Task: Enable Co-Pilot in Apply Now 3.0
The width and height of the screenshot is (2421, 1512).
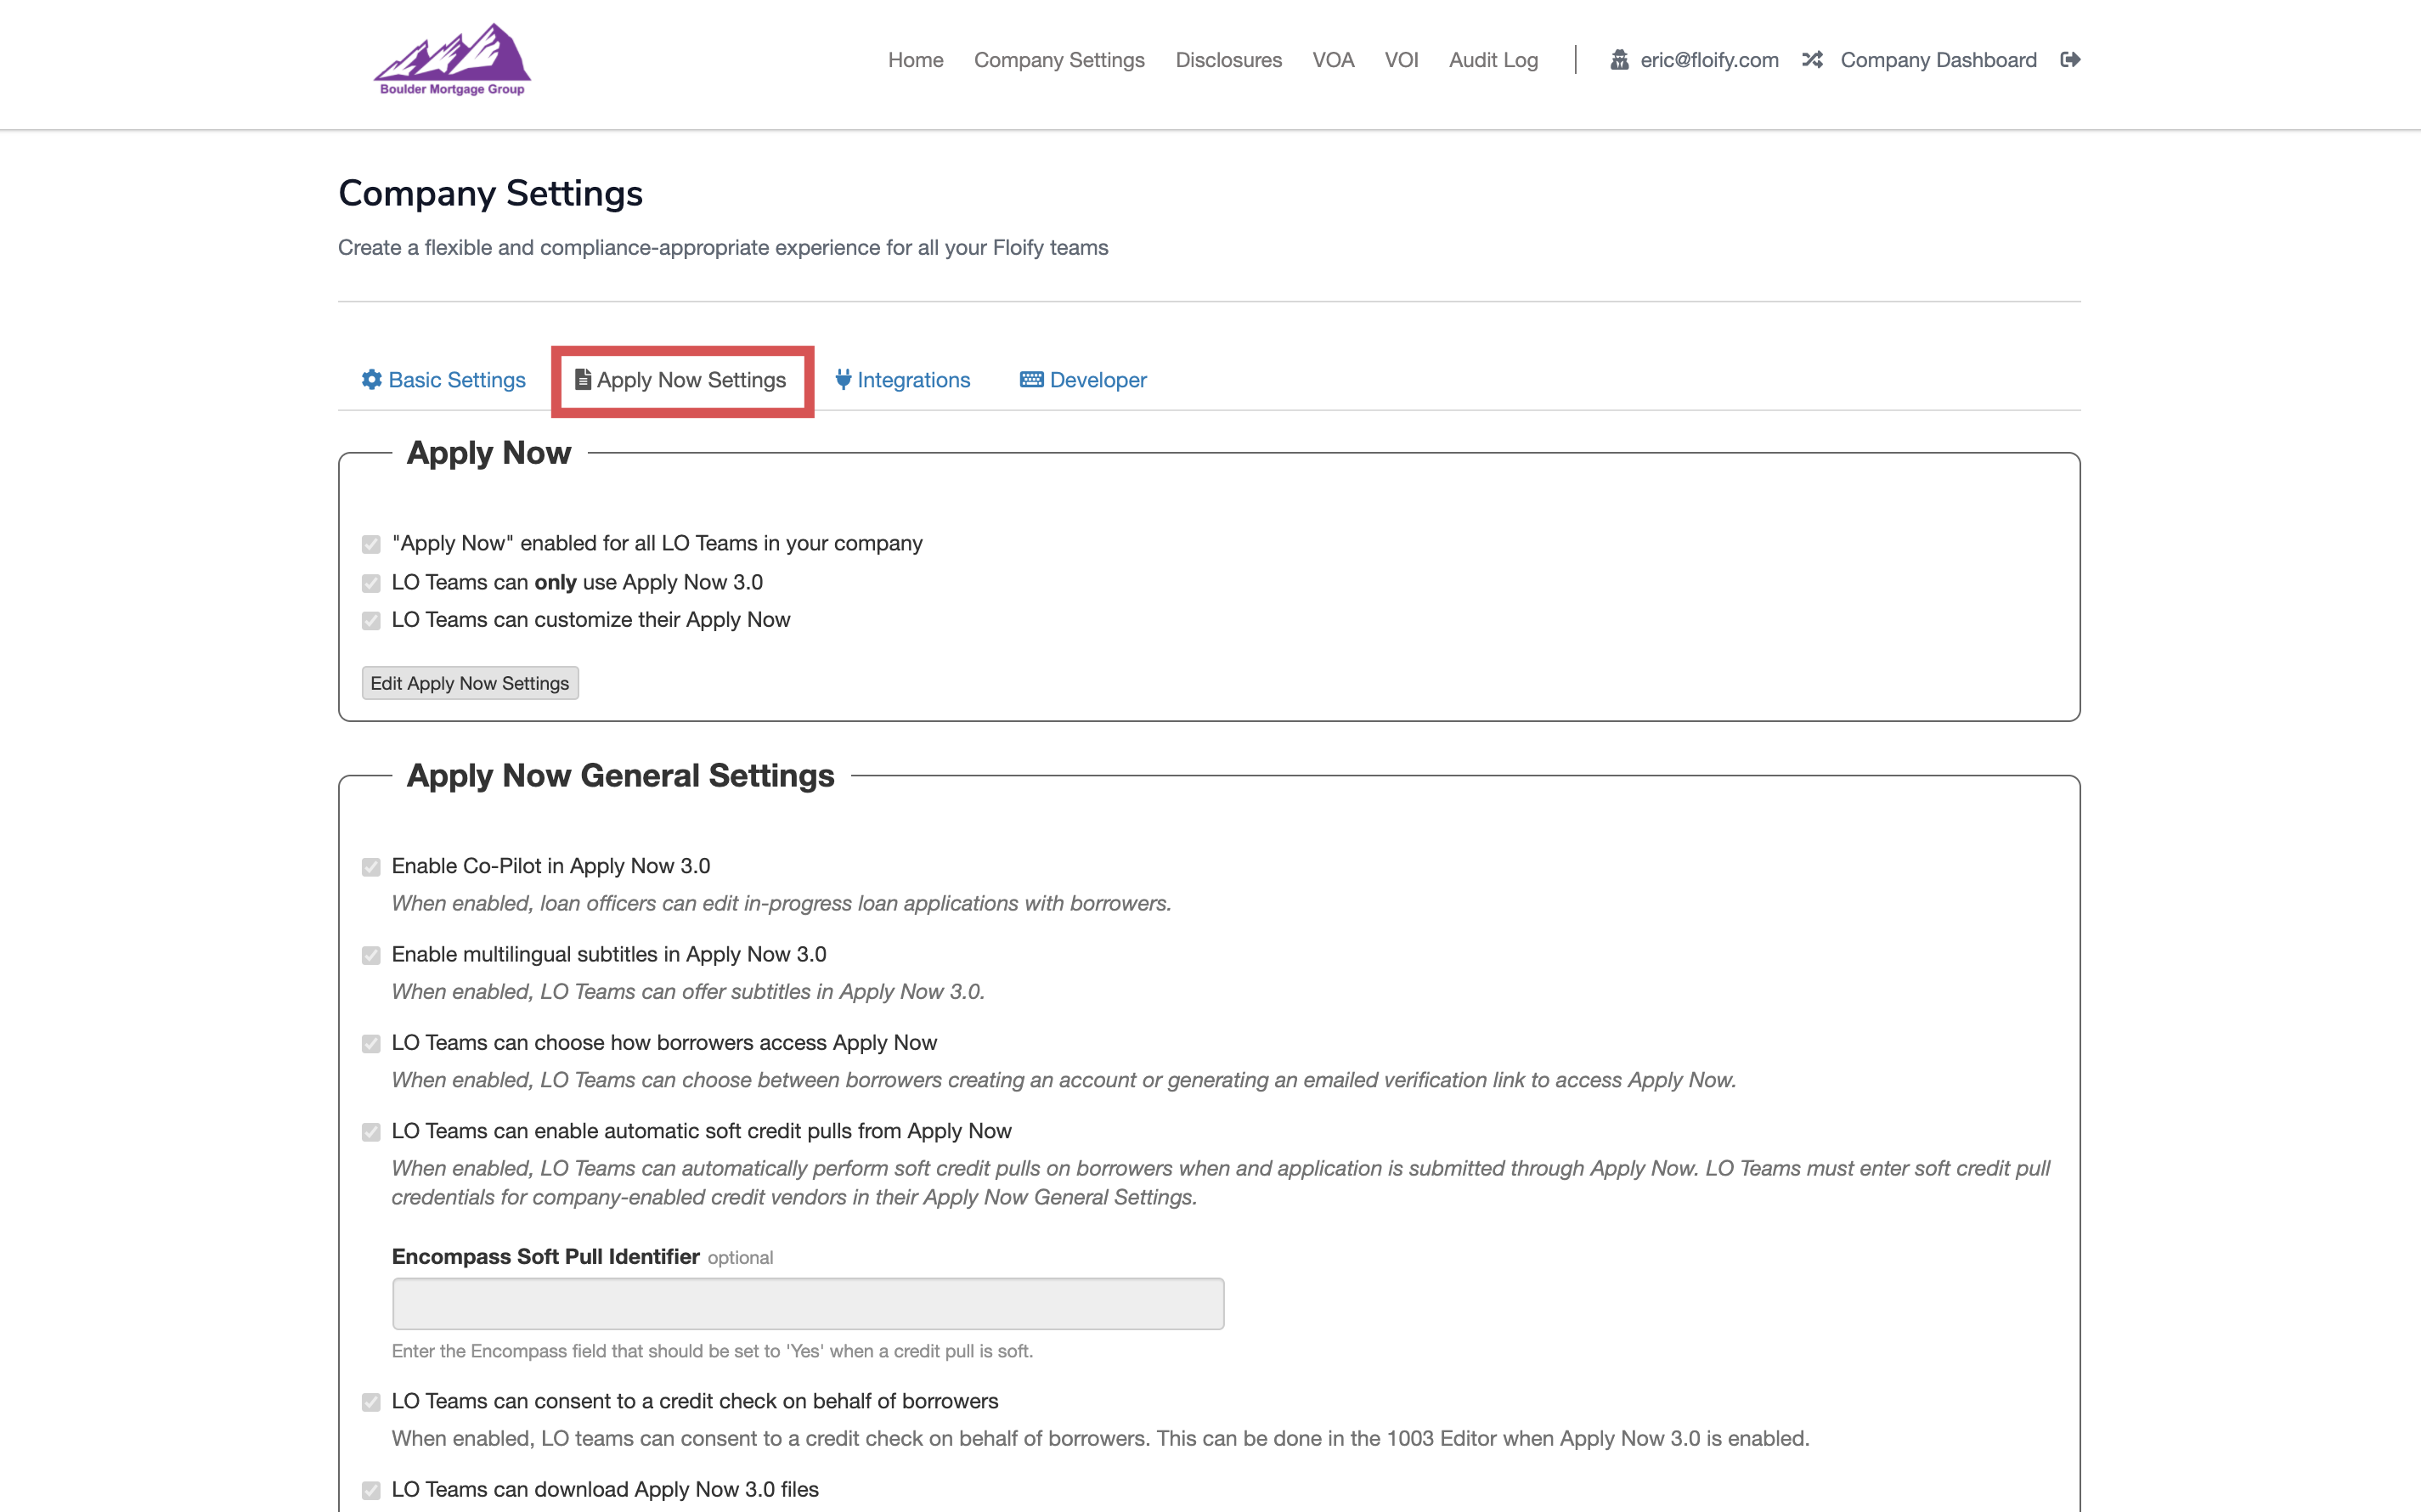Action: [372, 867]
